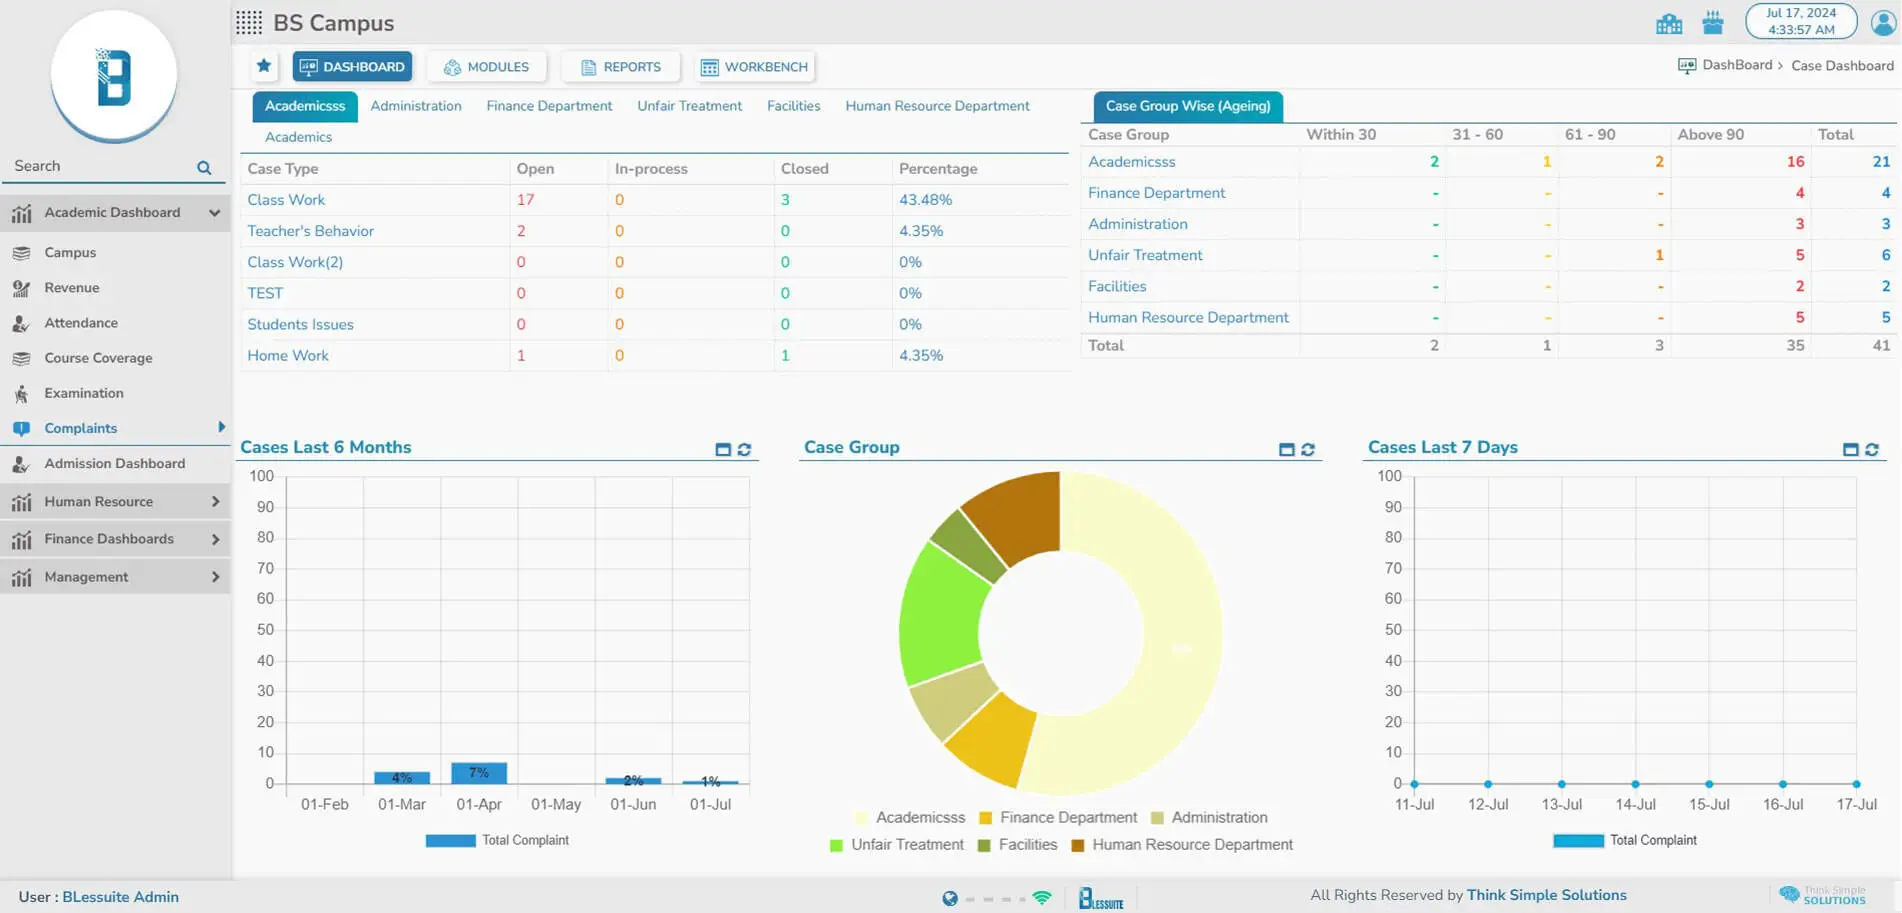
Task: Click the birthday cake icon in header
Action: [x=1713, y=23]
